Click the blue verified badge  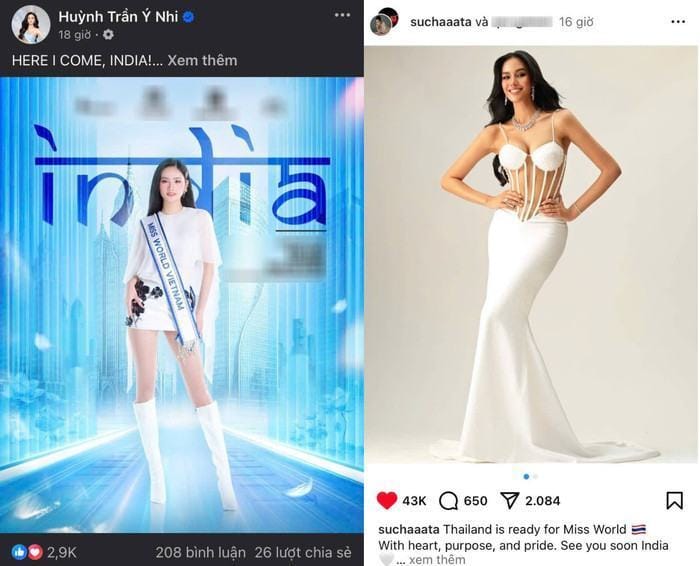point(189,17)
